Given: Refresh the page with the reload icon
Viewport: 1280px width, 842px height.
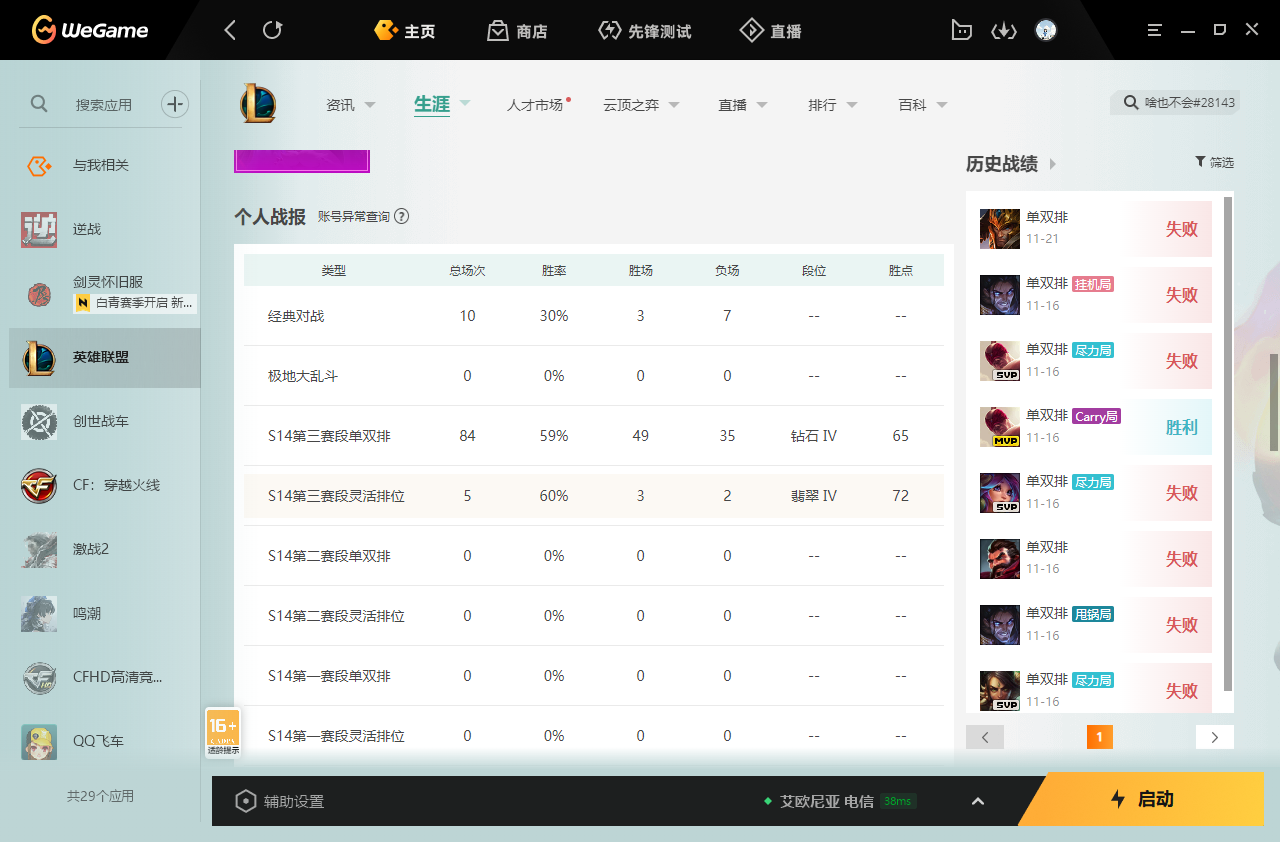Looking at the screenshot, I should [x=272, y=30].
